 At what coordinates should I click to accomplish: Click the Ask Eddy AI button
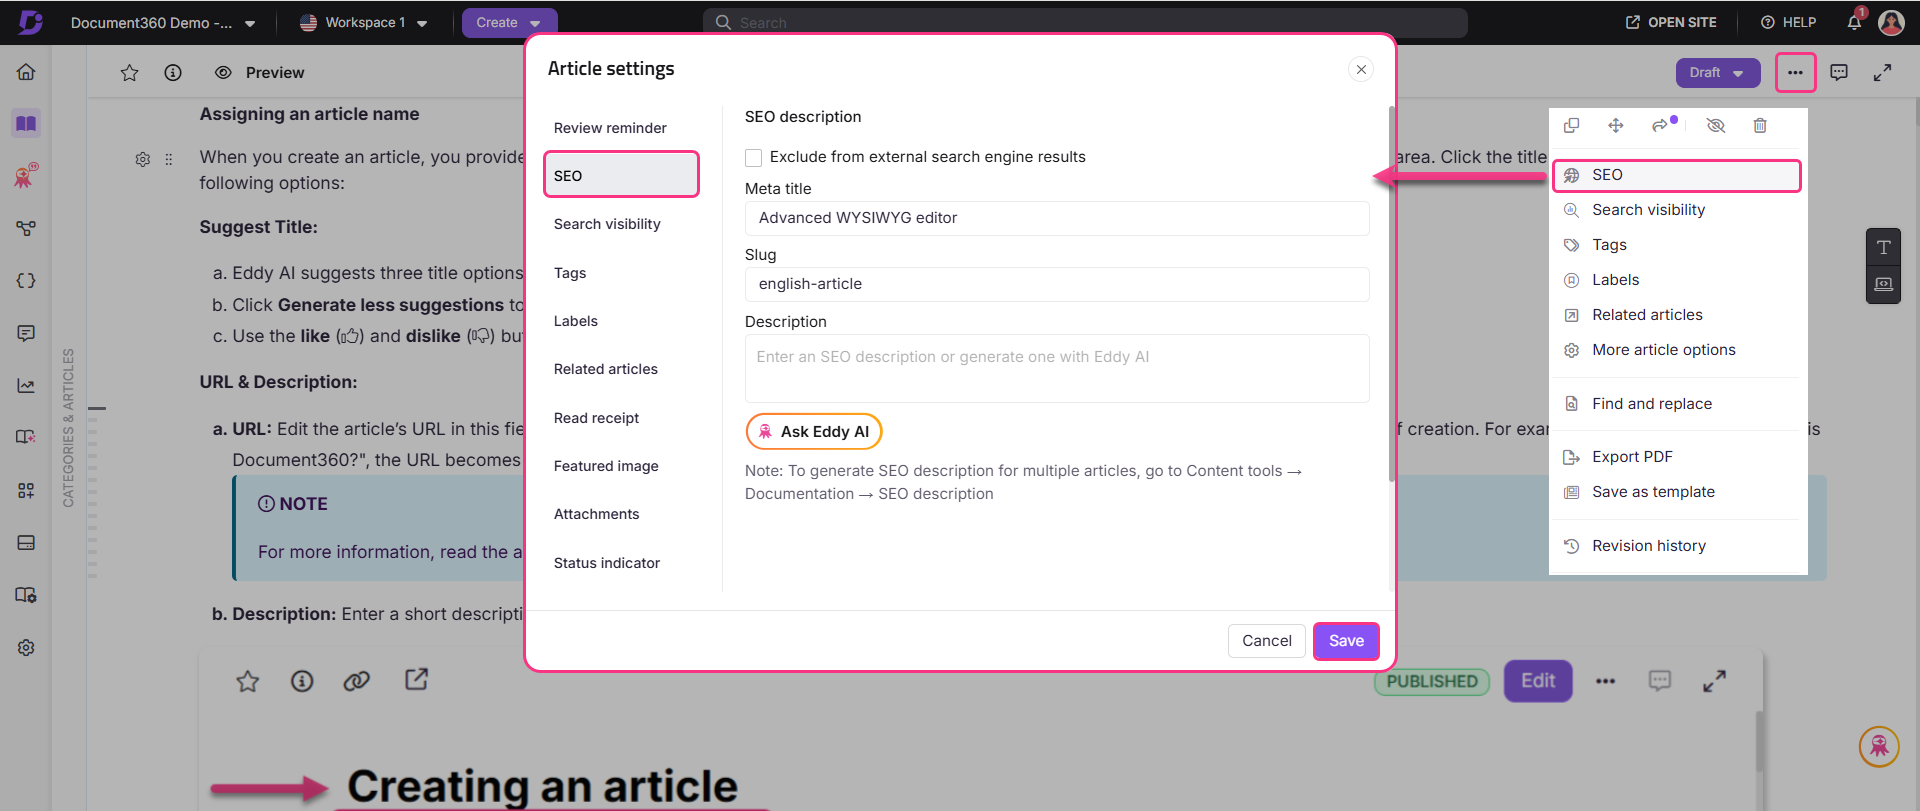click(x=814, y=432)
